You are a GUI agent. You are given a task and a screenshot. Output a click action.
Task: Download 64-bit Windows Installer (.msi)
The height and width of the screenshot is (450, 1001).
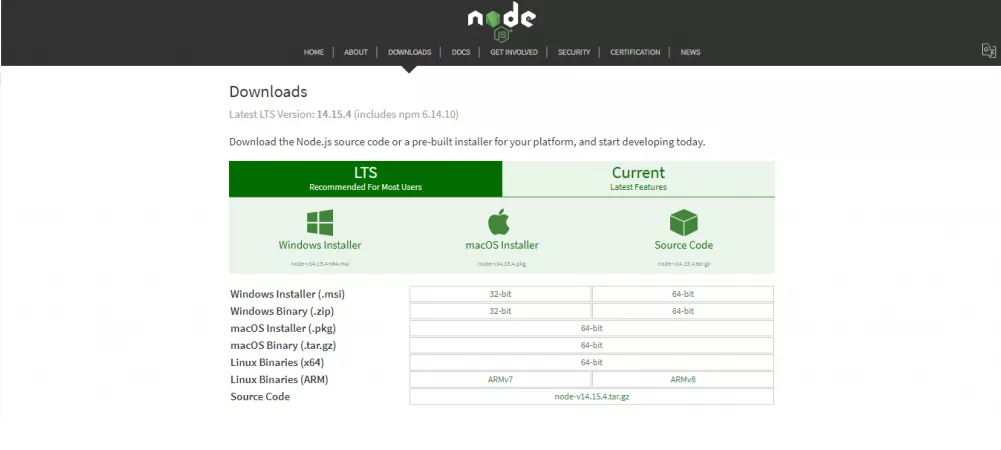tap(682, 294)
